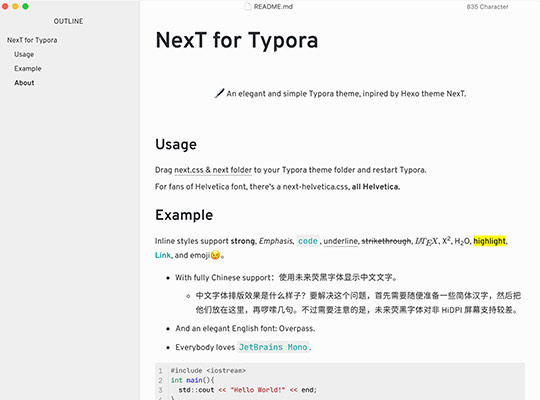Screen dimensions: 540x400
Task: Click the OUTLINE panel header
Action: click(68, 21)
